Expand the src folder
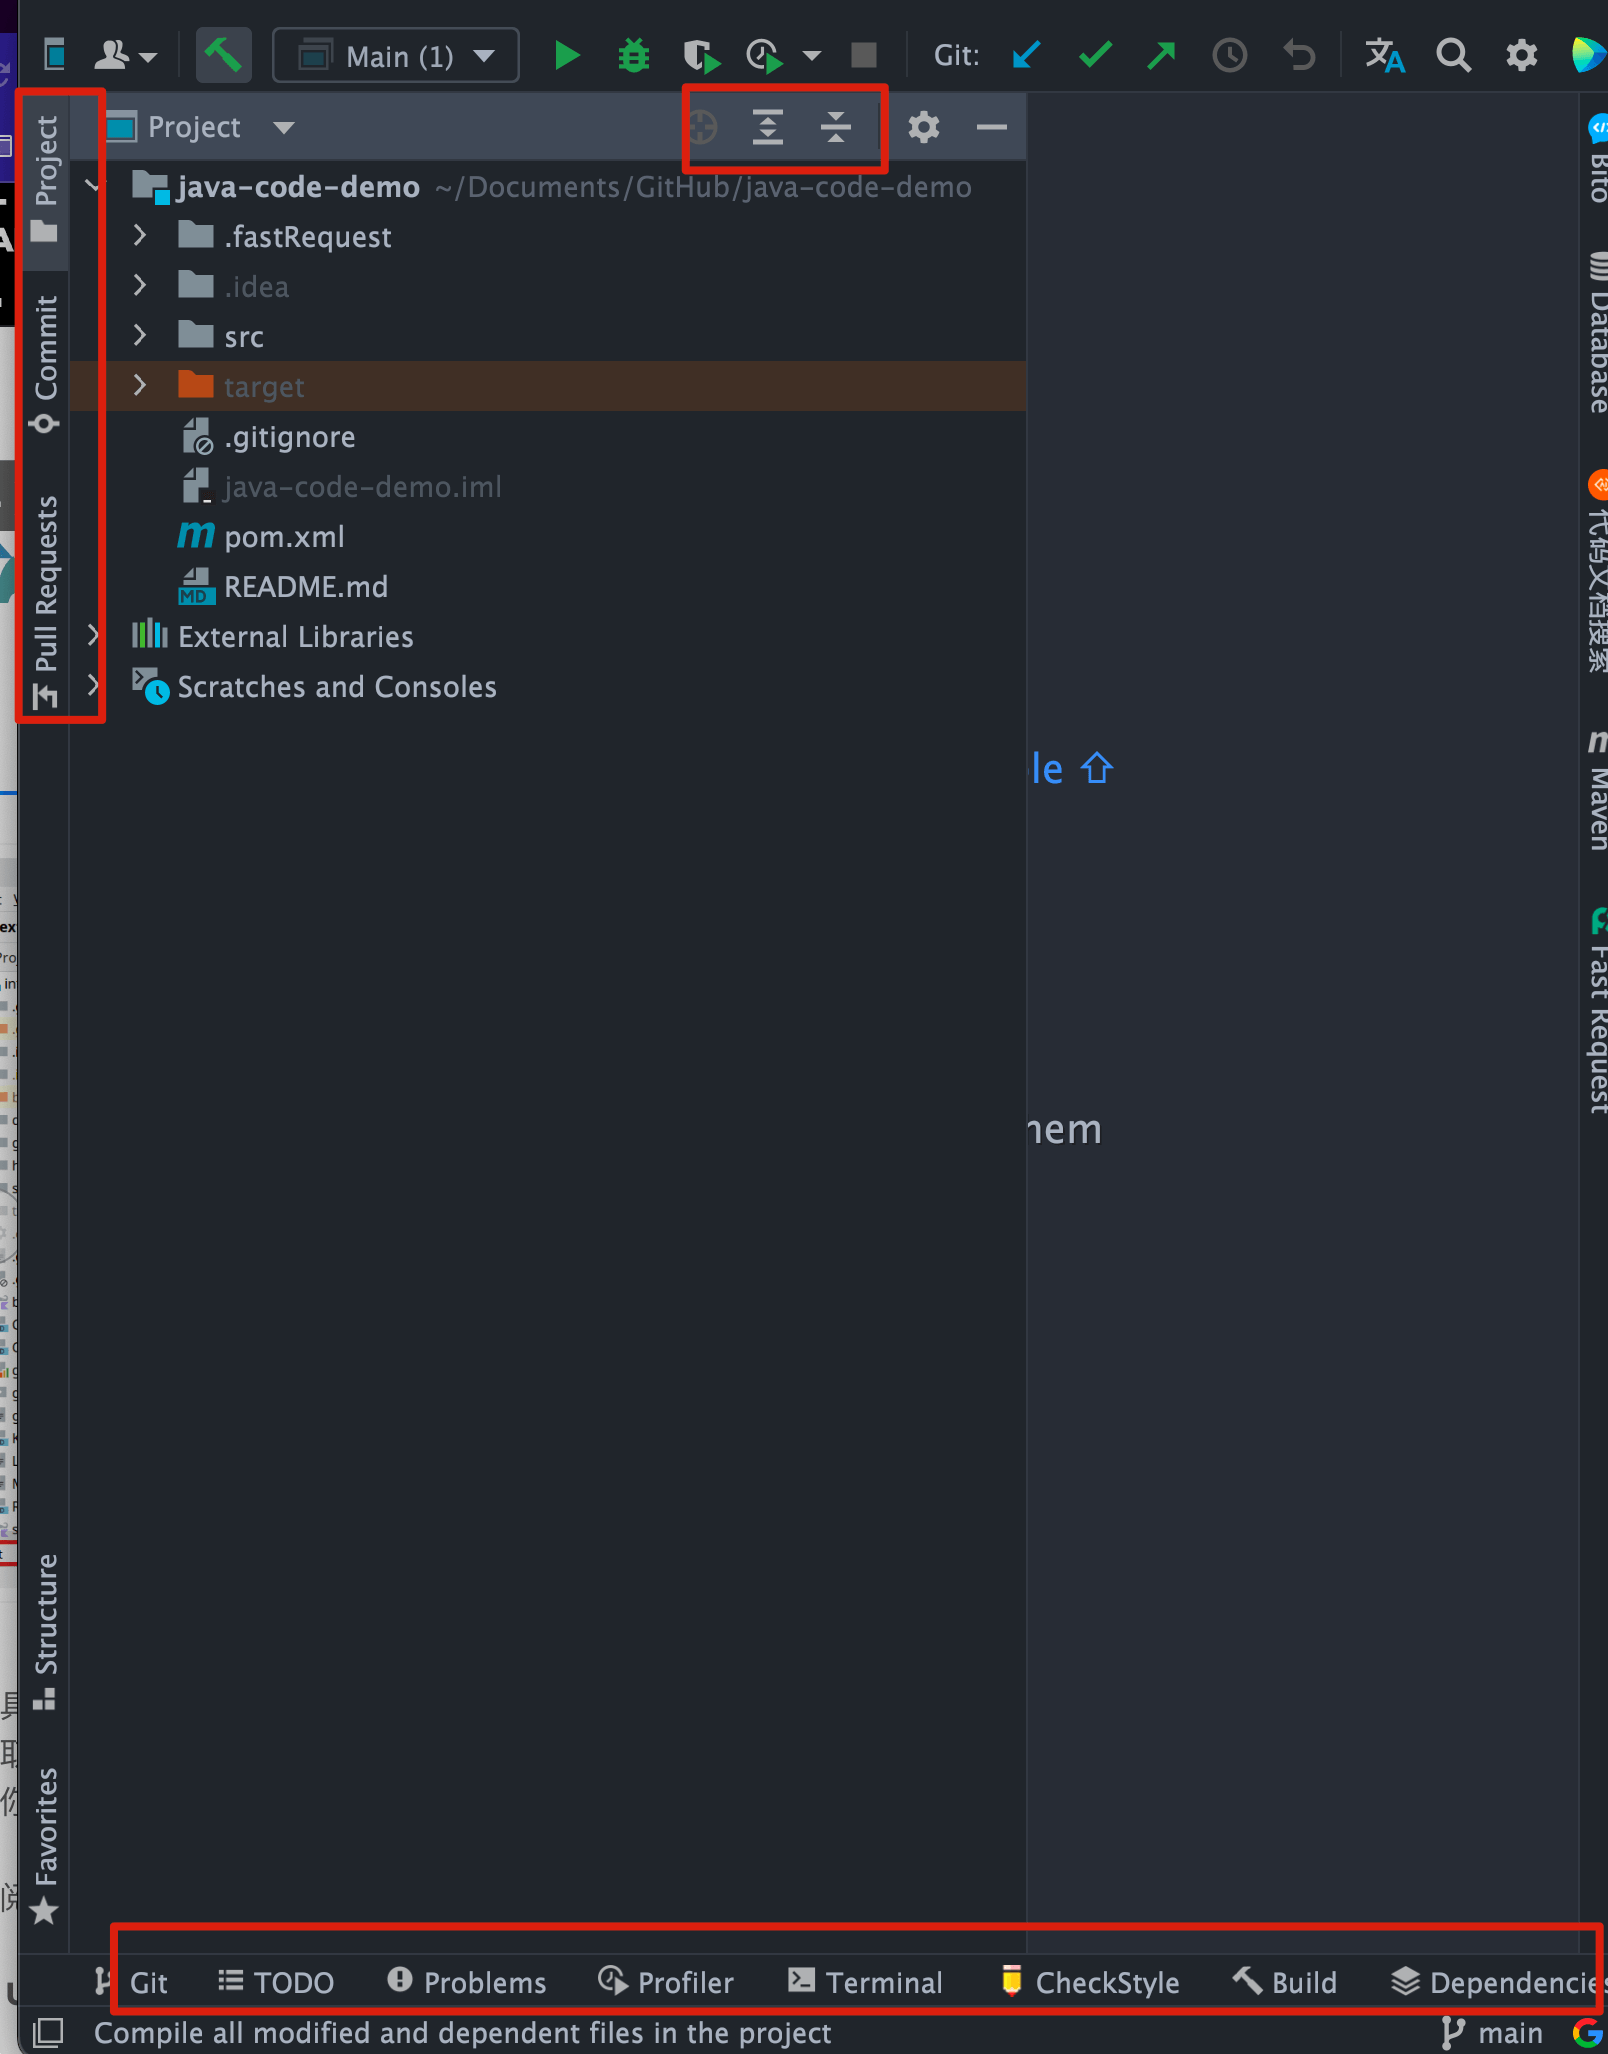The image size is (1608, 2054). point(140,336)
